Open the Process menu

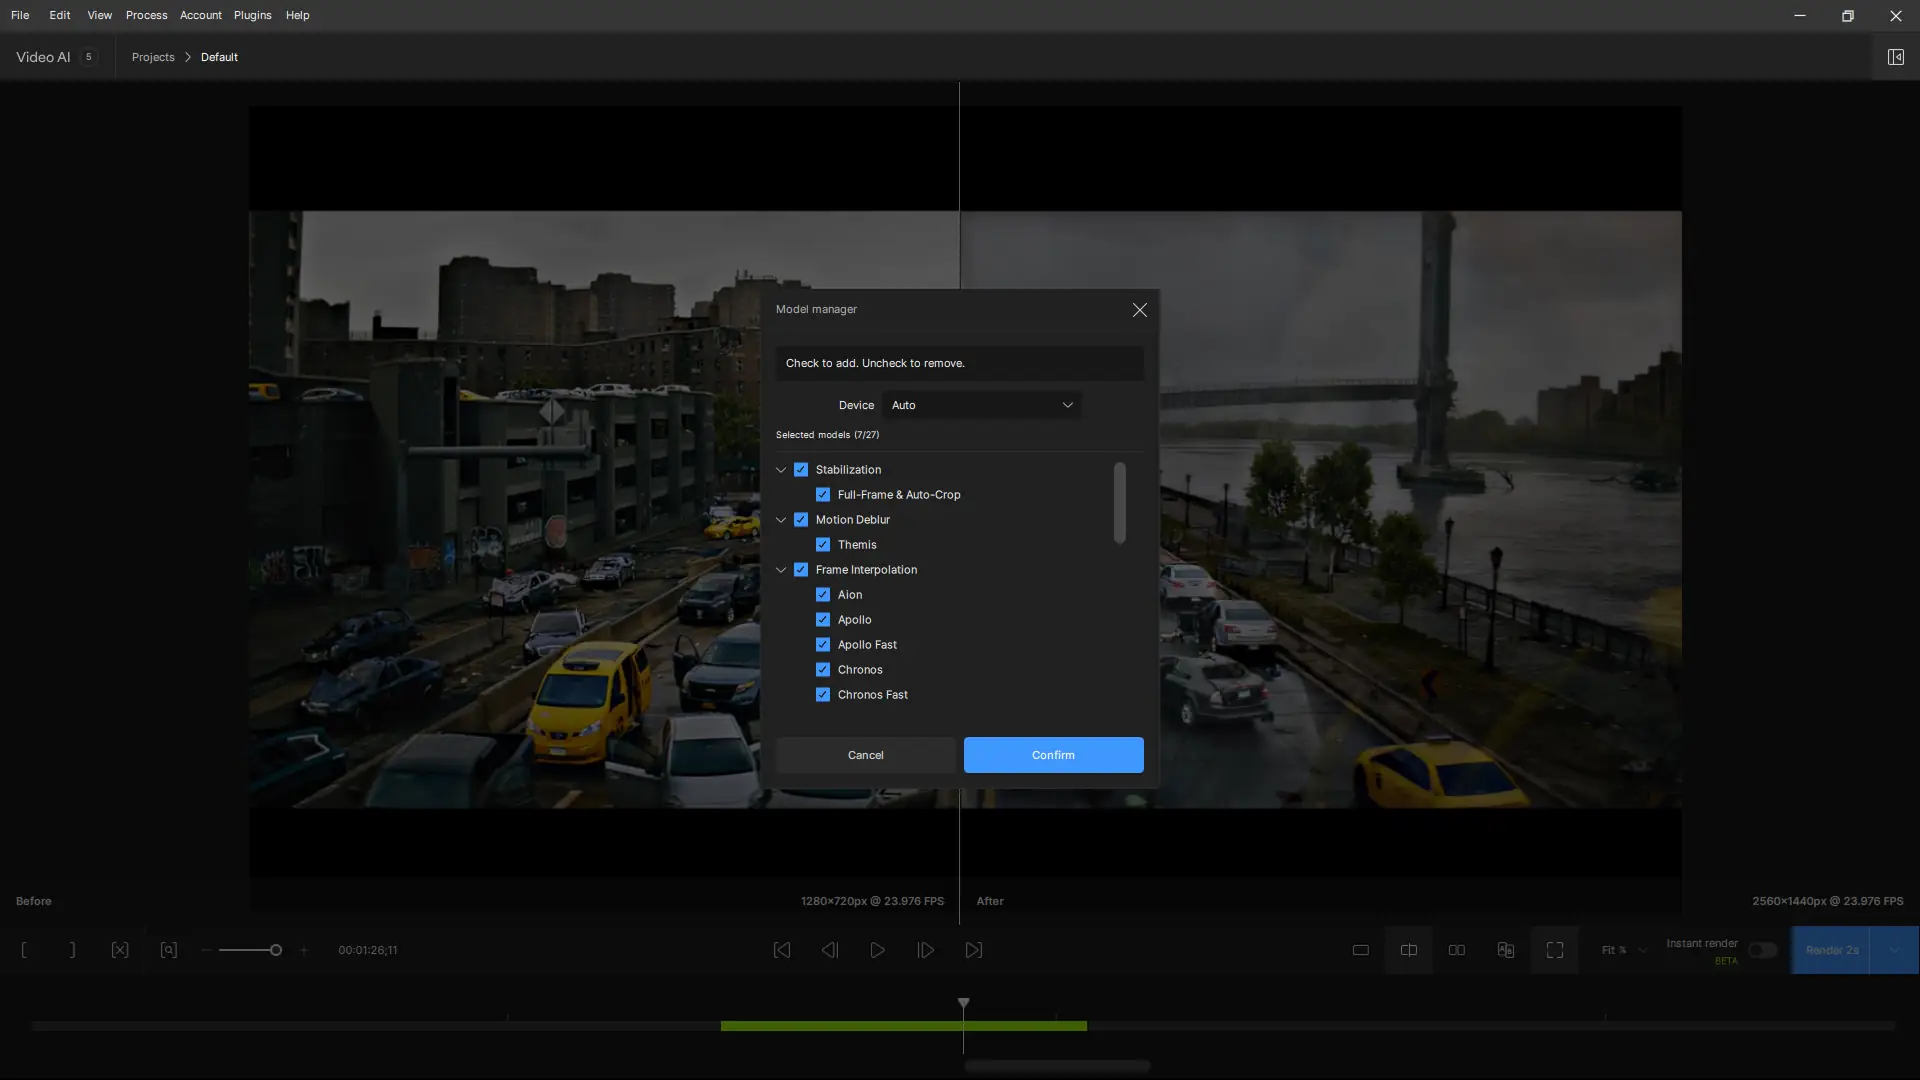(146, 15)
